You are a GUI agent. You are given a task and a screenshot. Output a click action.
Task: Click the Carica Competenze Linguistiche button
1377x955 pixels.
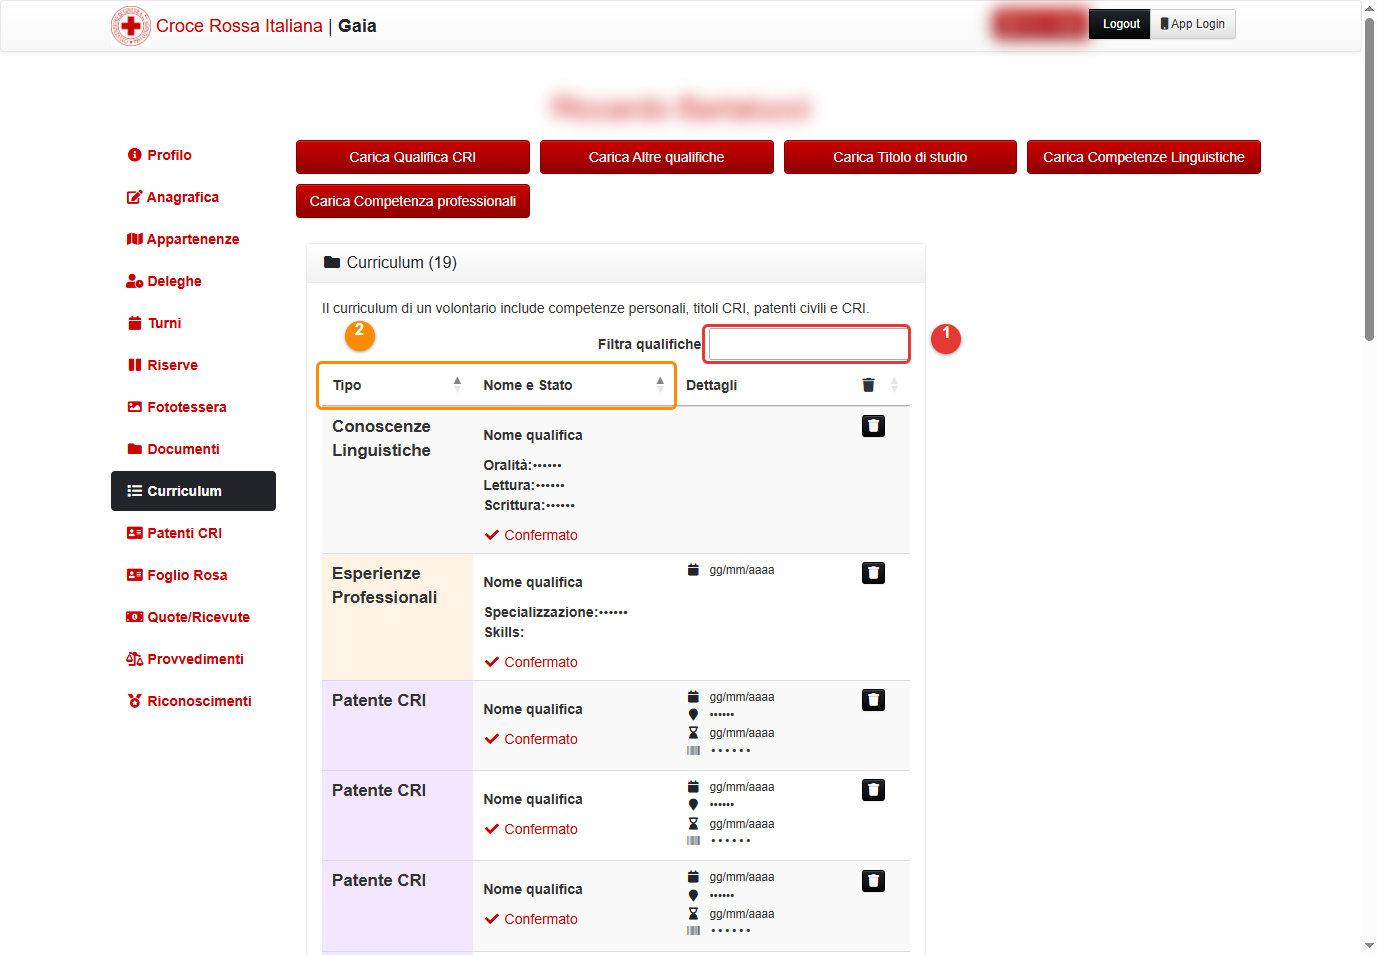click(1144, 157)
